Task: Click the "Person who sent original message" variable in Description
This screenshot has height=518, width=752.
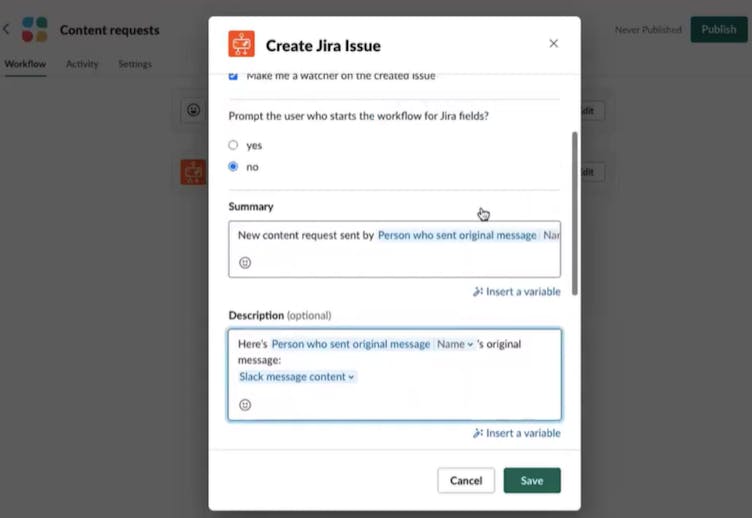Action: pyautogui.click(x=351, y=344)
